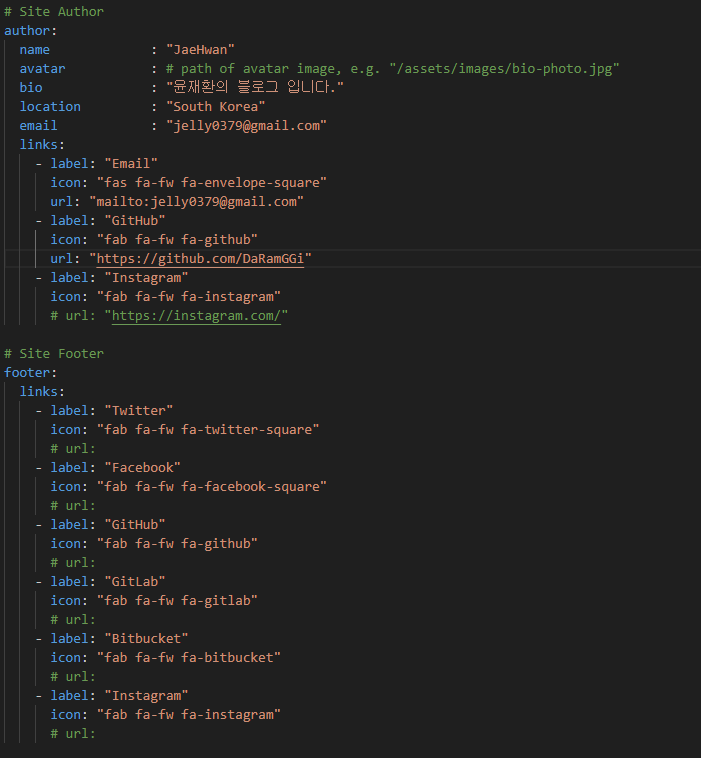Click the "mailto:jelly0379@gmail.com" url value
This screenshot has width=701, height=758.
[196, 202]
